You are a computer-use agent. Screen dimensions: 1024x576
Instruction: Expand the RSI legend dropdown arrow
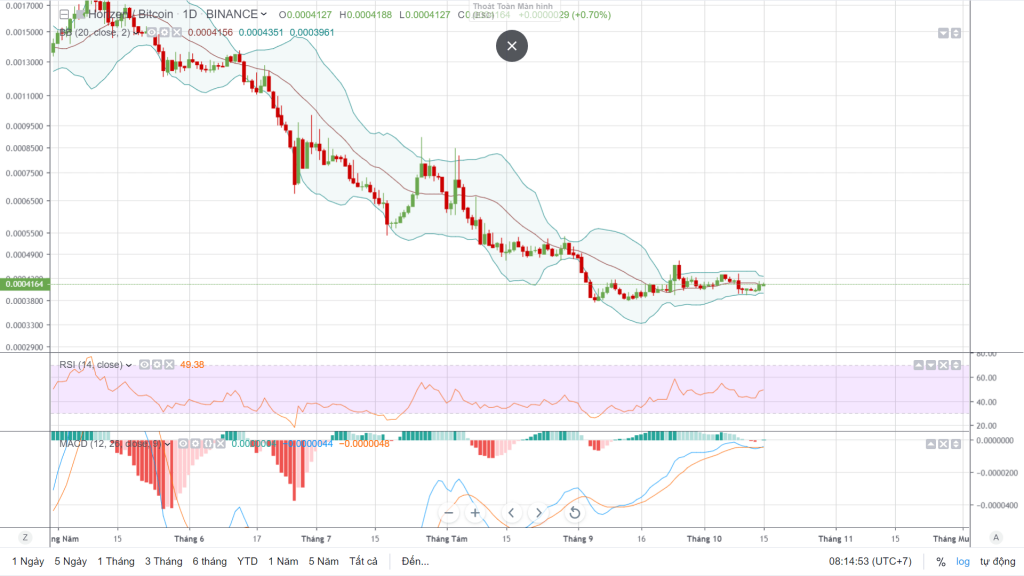tap(129, 365)
